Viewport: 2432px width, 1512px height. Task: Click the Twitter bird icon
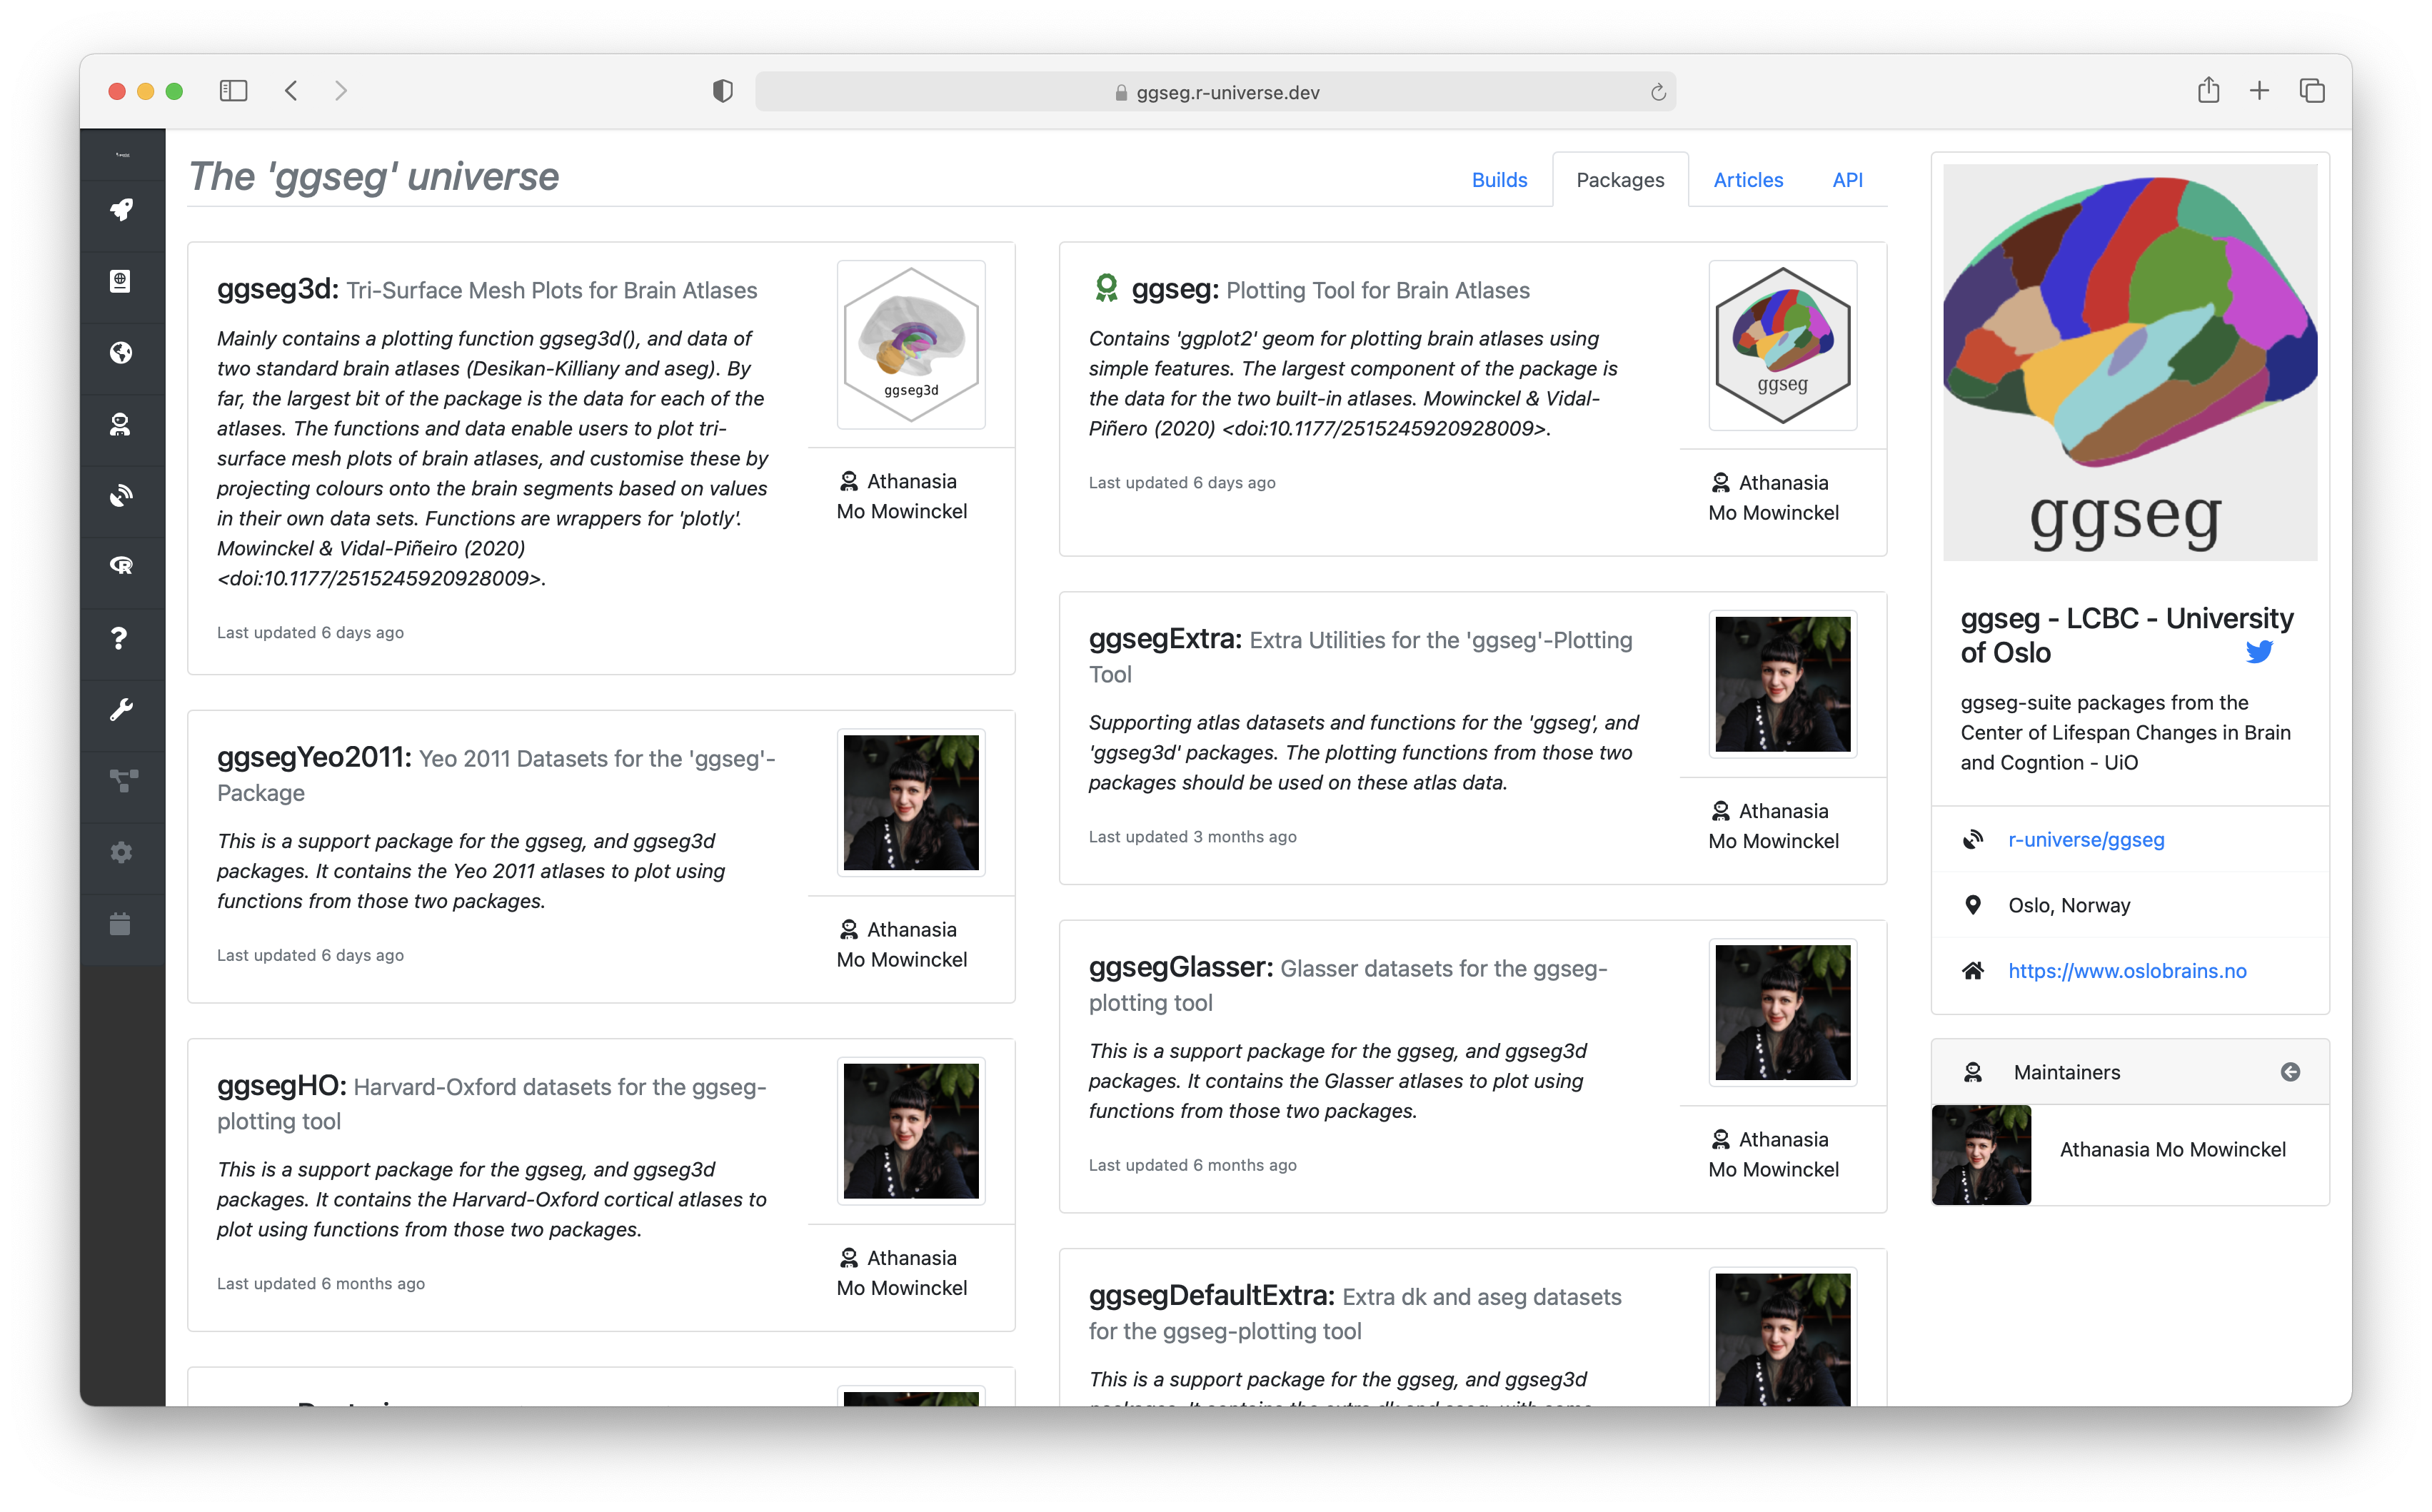2259,652
